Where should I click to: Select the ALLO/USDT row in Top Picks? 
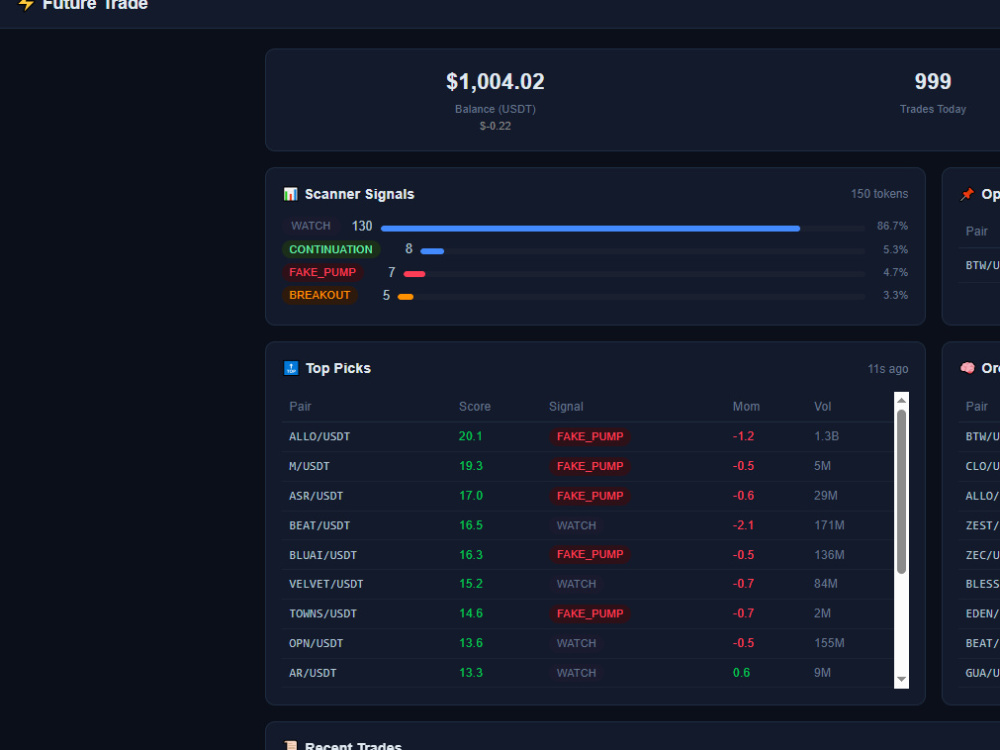[x=587, y=437]
